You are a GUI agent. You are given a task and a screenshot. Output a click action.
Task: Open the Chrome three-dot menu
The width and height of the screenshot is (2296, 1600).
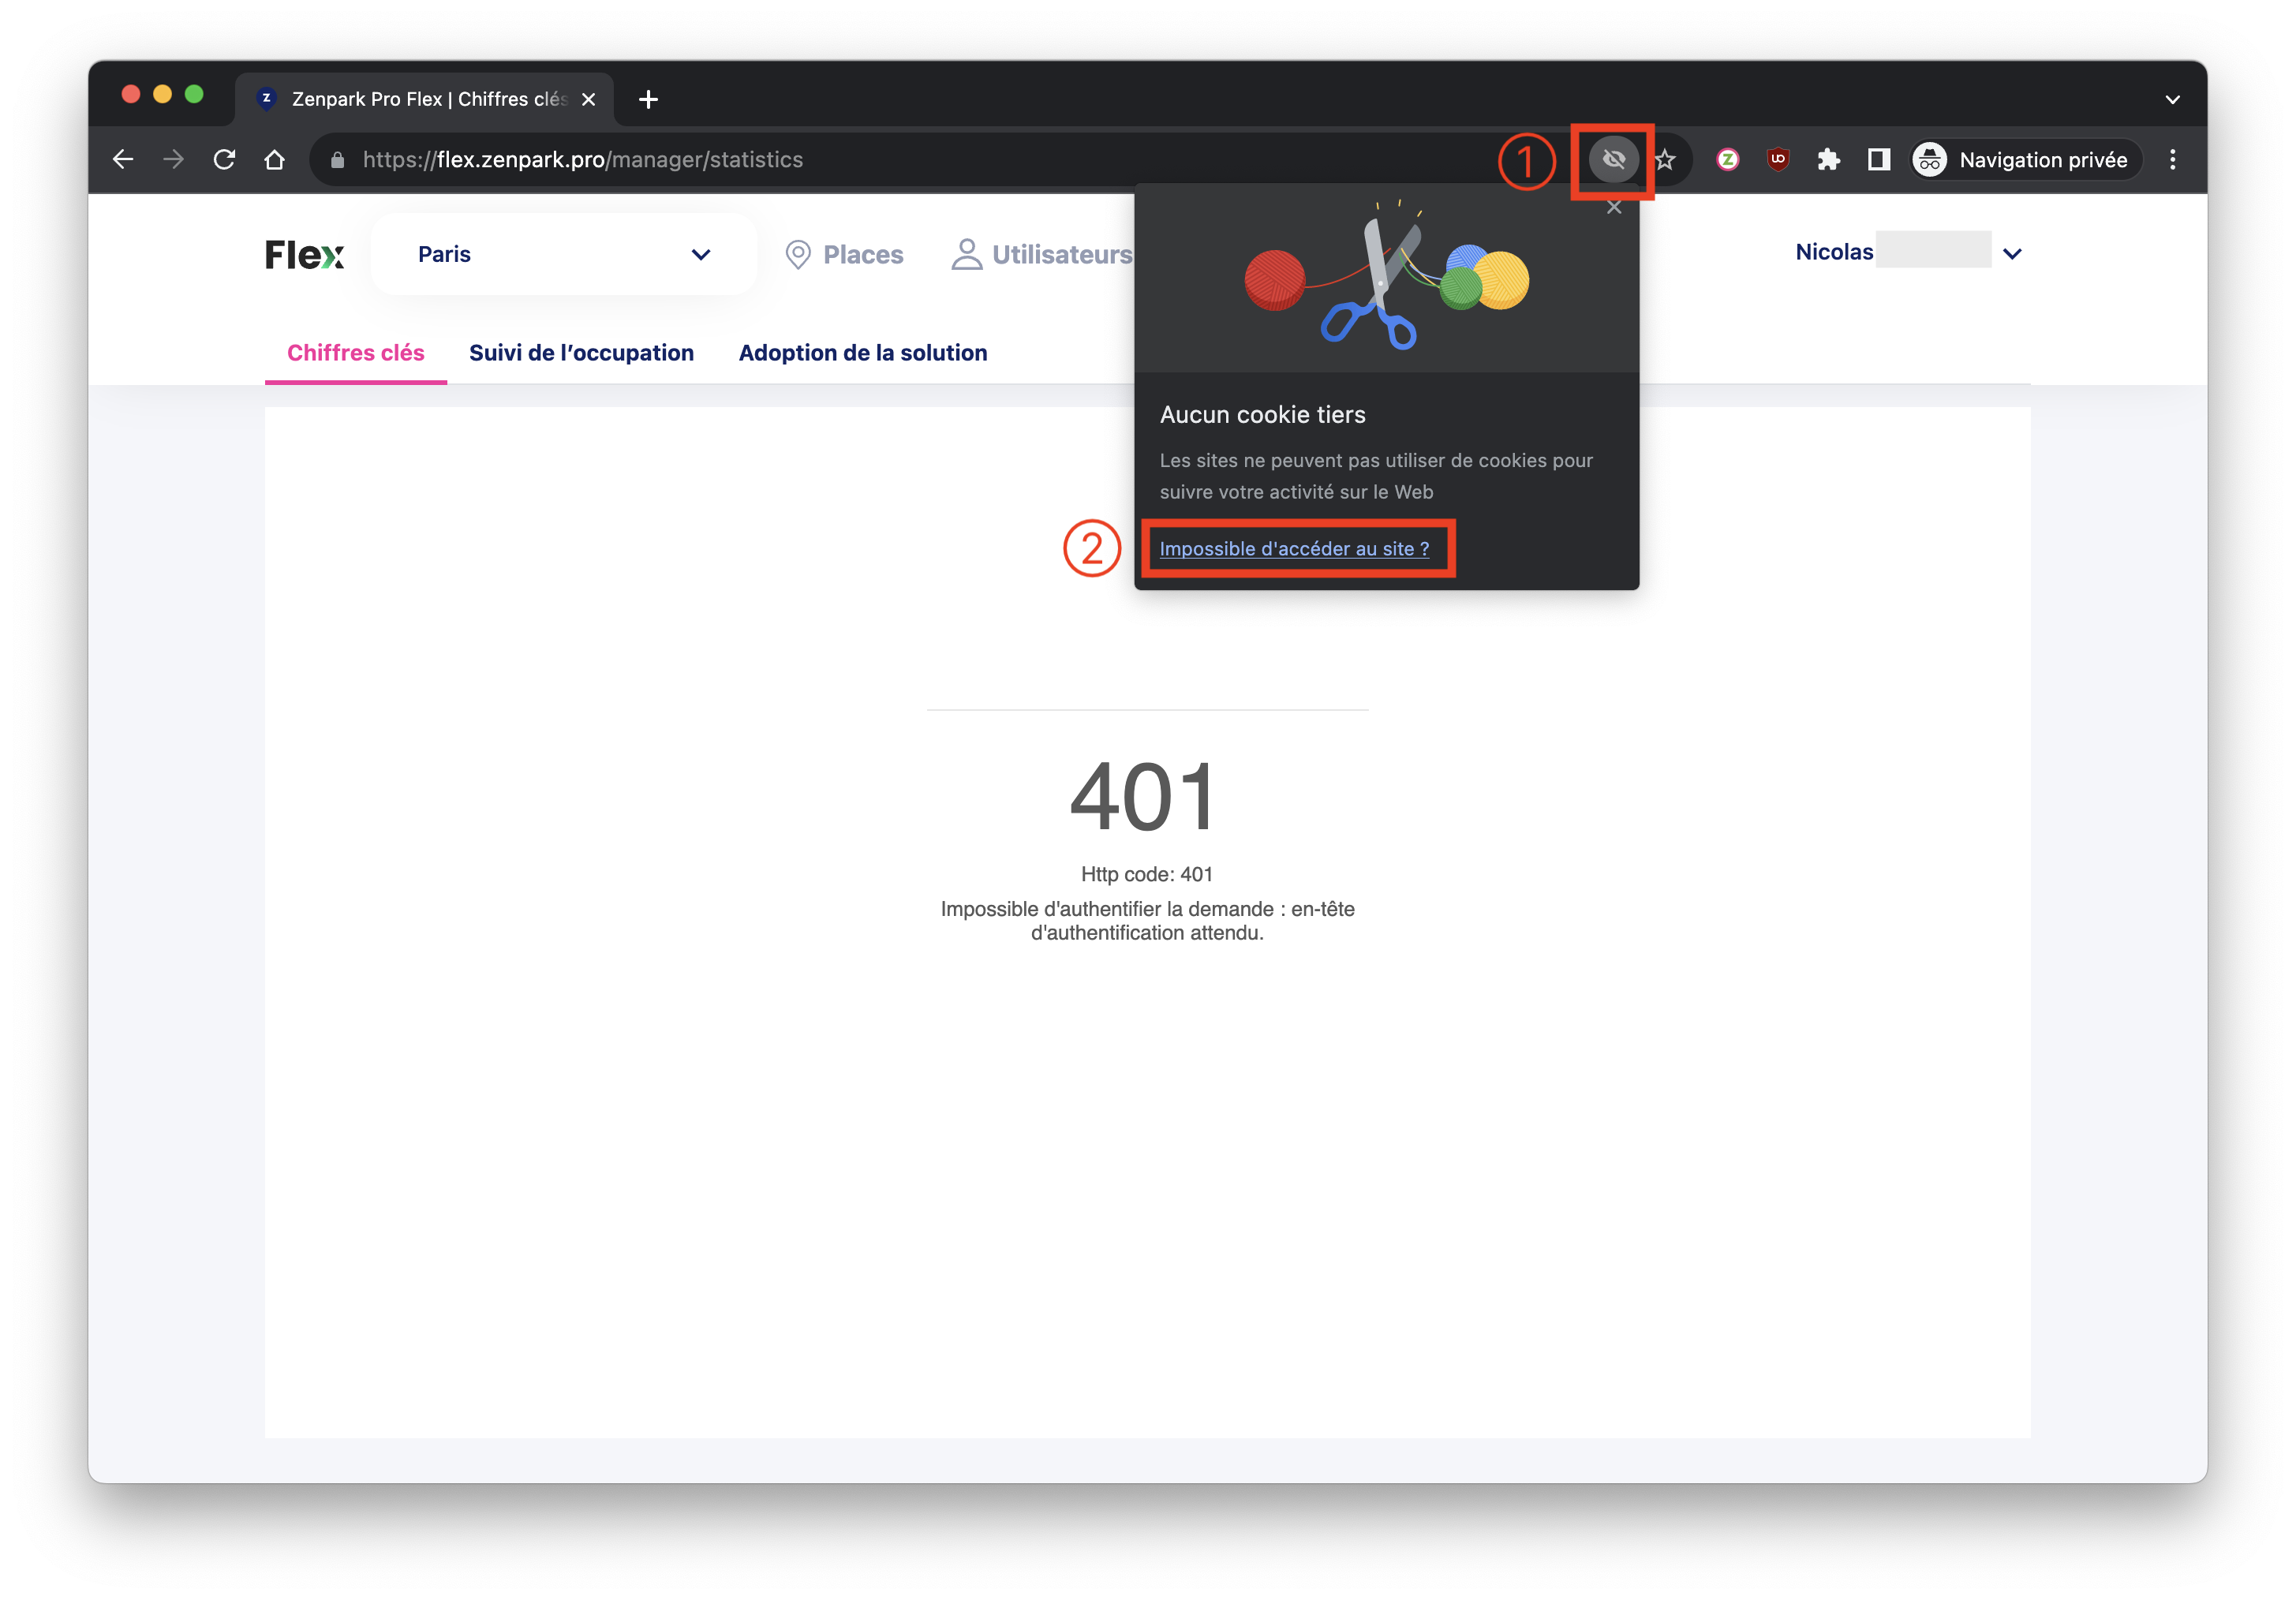coord(2173,160)
